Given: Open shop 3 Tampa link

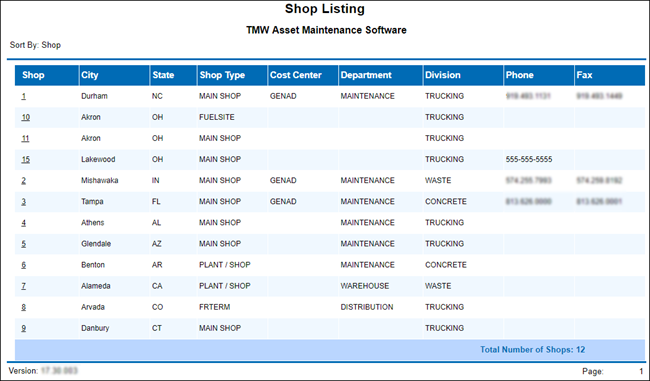Looking at the screenshot, I should (24, 202).
